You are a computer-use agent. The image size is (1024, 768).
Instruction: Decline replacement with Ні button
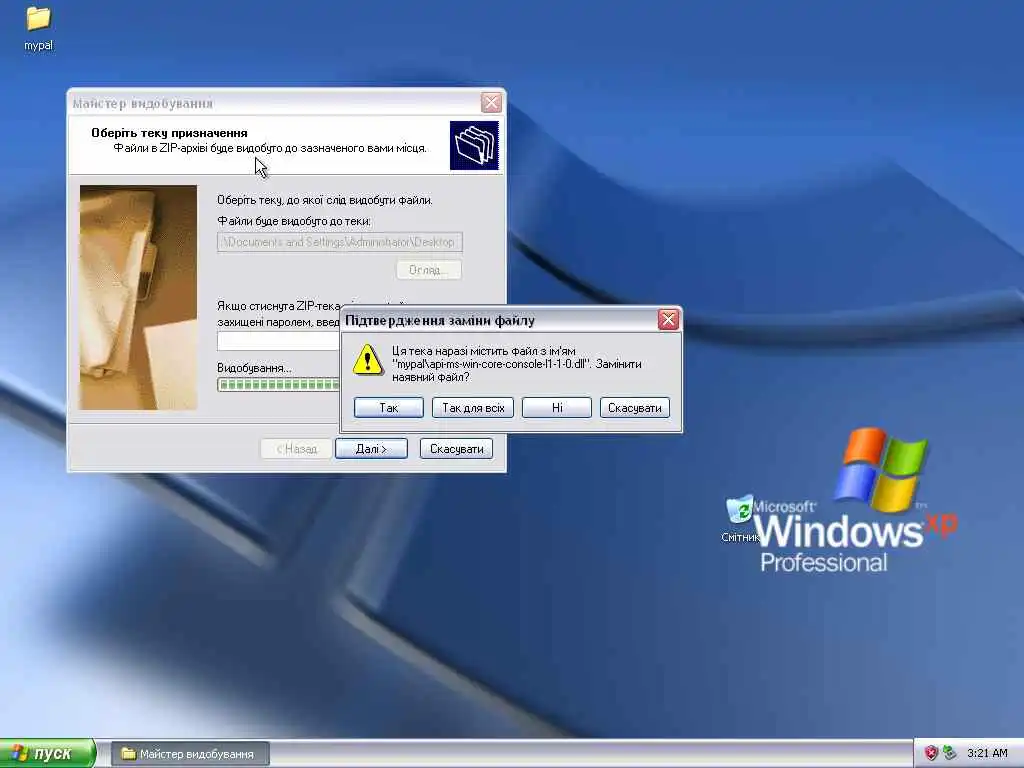click(x=556, y=408)
